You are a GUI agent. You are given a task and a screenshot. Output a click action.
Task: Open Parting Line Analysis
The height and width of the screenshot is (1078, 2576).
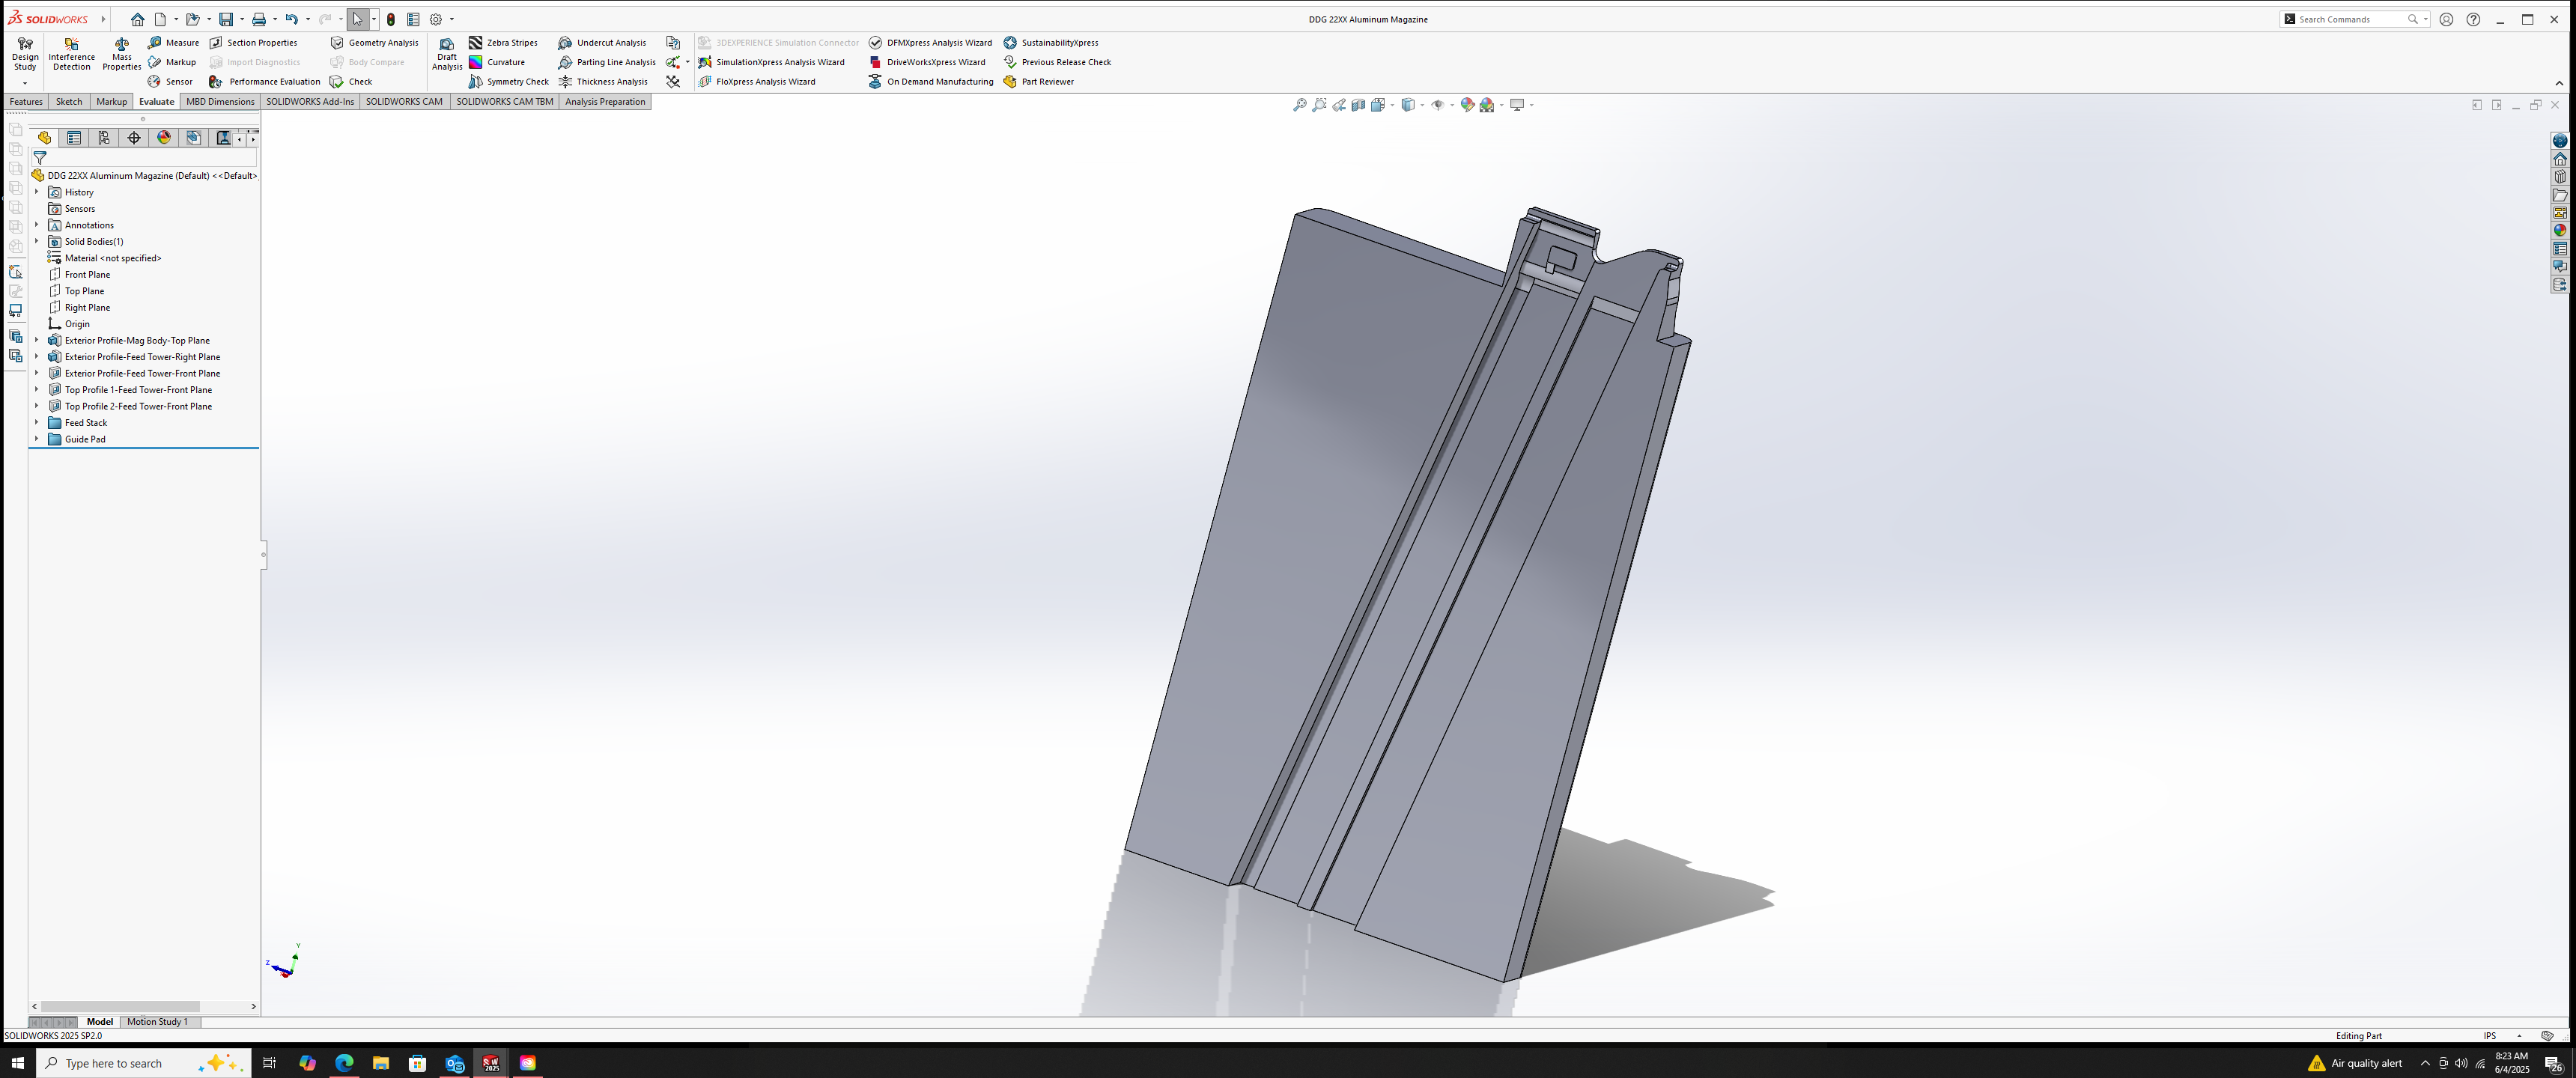tap(607, 62)
